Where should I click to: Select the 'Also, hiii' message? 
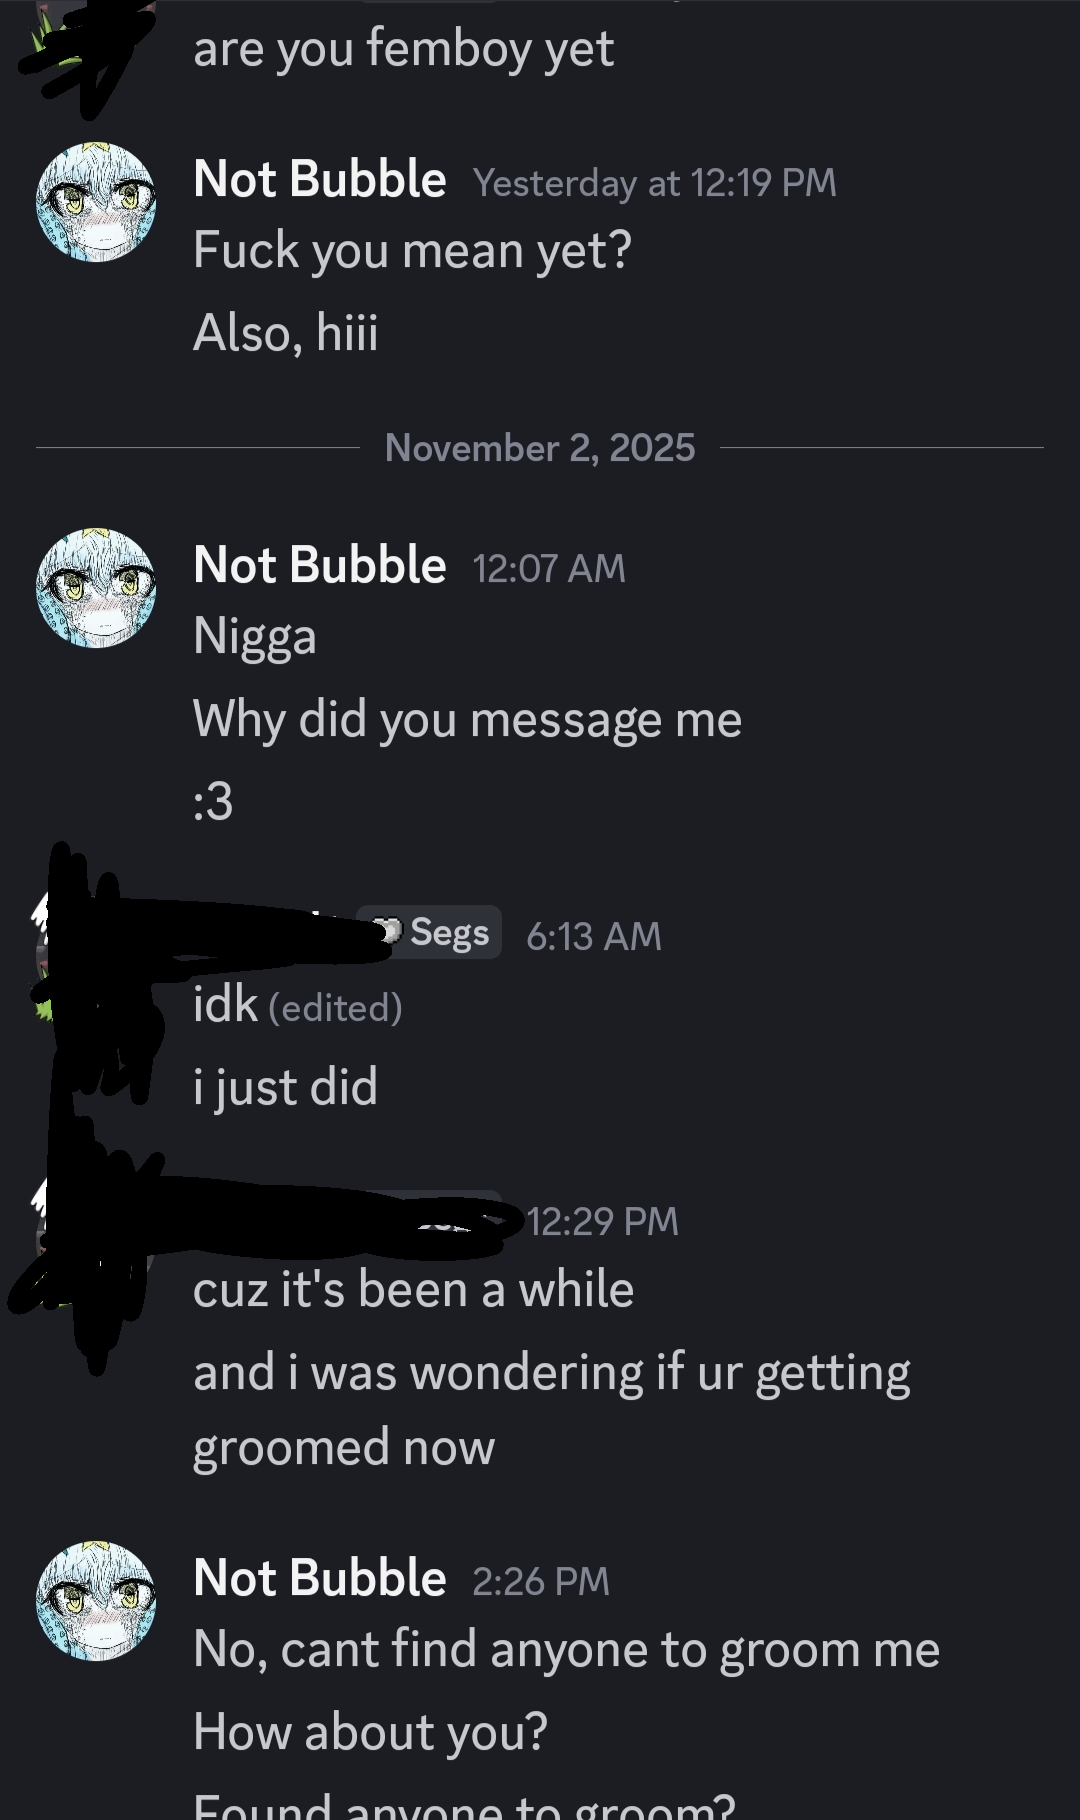tap(286, 333)
